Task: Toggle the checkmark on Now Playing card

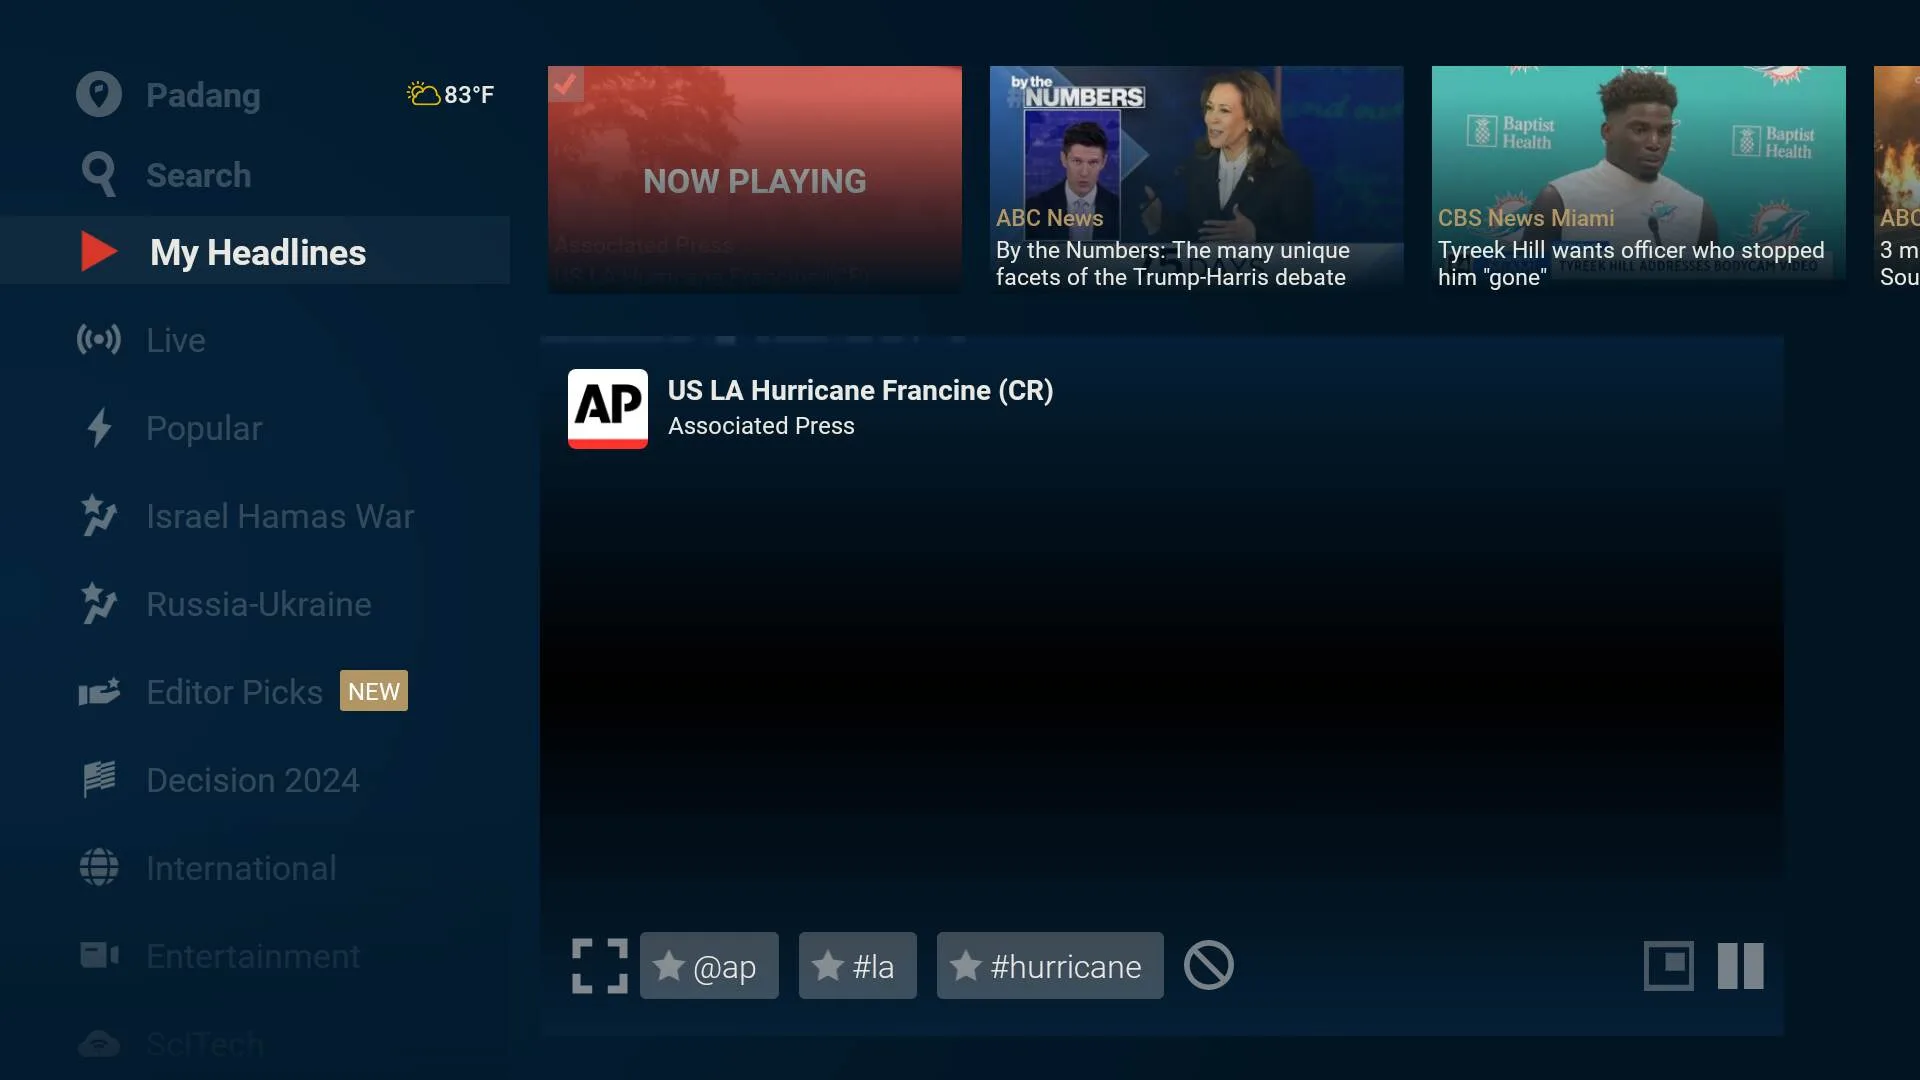Action: pos(566,84)
